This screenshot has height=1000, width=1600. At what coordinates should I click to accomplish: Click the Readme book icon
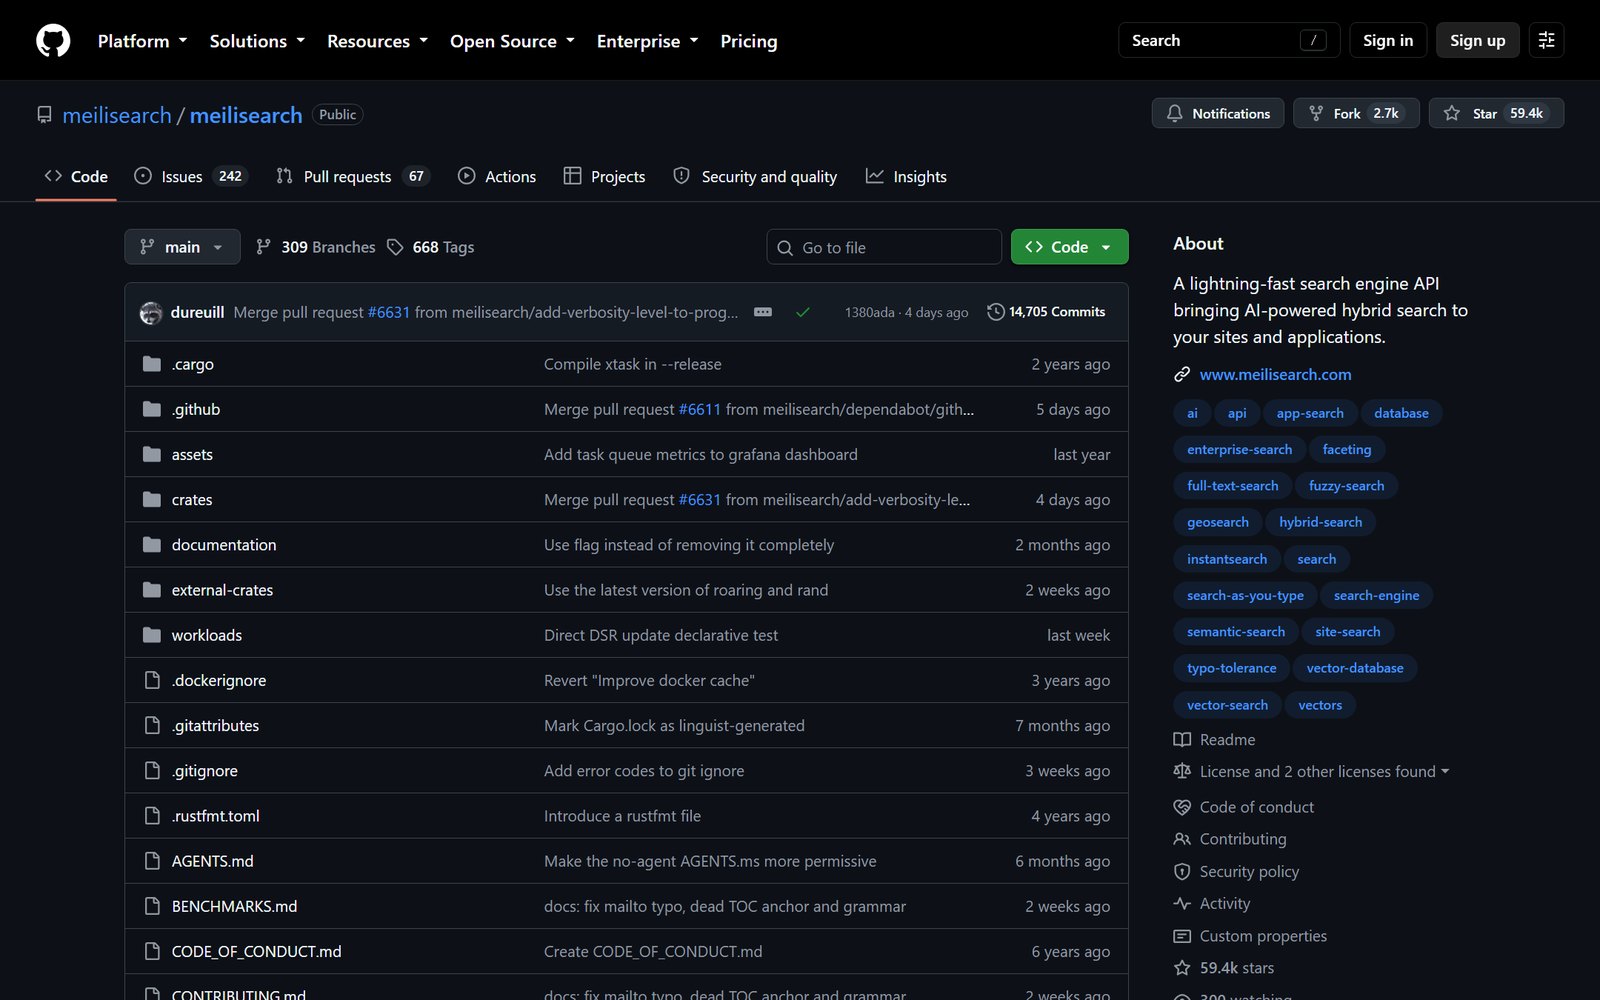1182,740
